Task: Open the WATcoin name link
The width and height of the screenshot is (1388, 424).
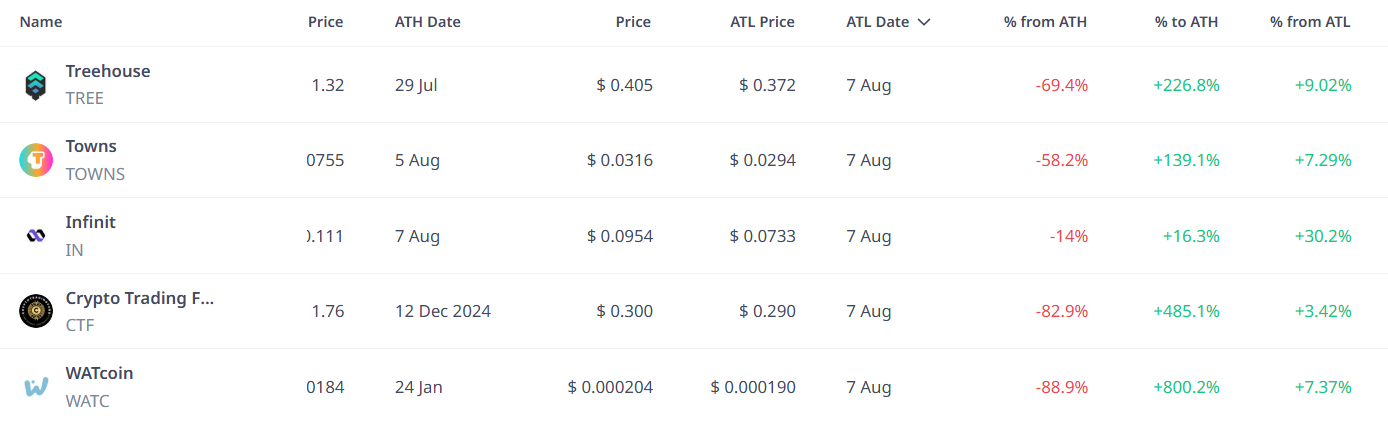Action: 99,373
